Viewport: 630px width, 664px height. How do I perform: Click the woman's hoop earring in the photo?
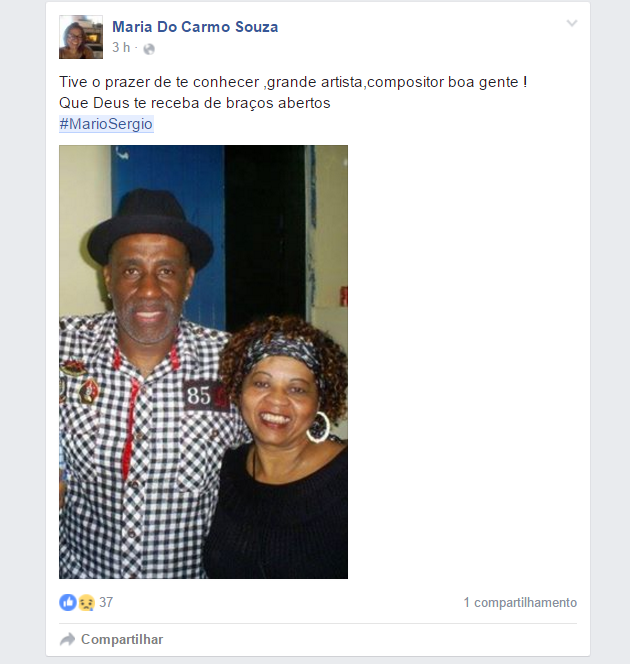point(318,427)
